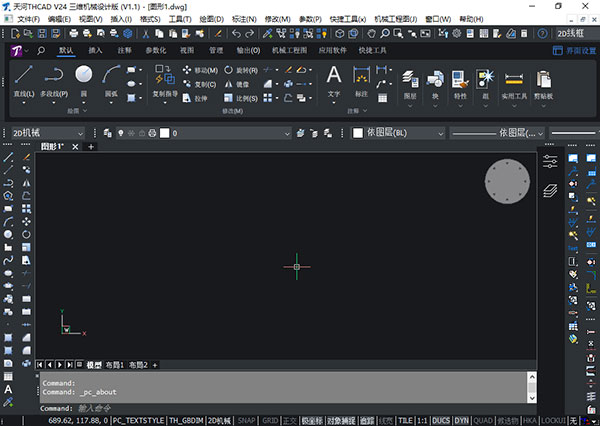Viewport: 600px width, 426px height.
Task: Click the Clipboard (剪贴板) icon
Action: pyautogui.click(x=543, y=79)
